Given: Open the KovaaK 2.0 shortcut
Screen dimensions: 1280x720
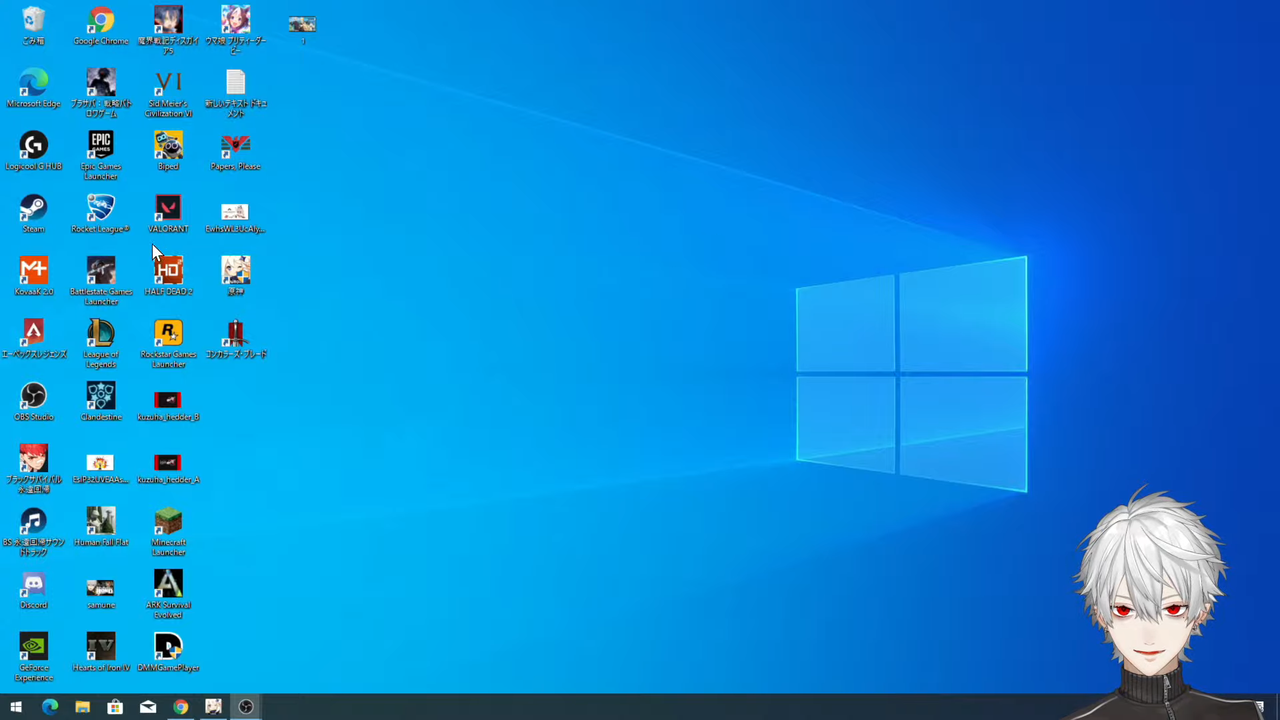Looking at the screenshot, I should 33,277.
